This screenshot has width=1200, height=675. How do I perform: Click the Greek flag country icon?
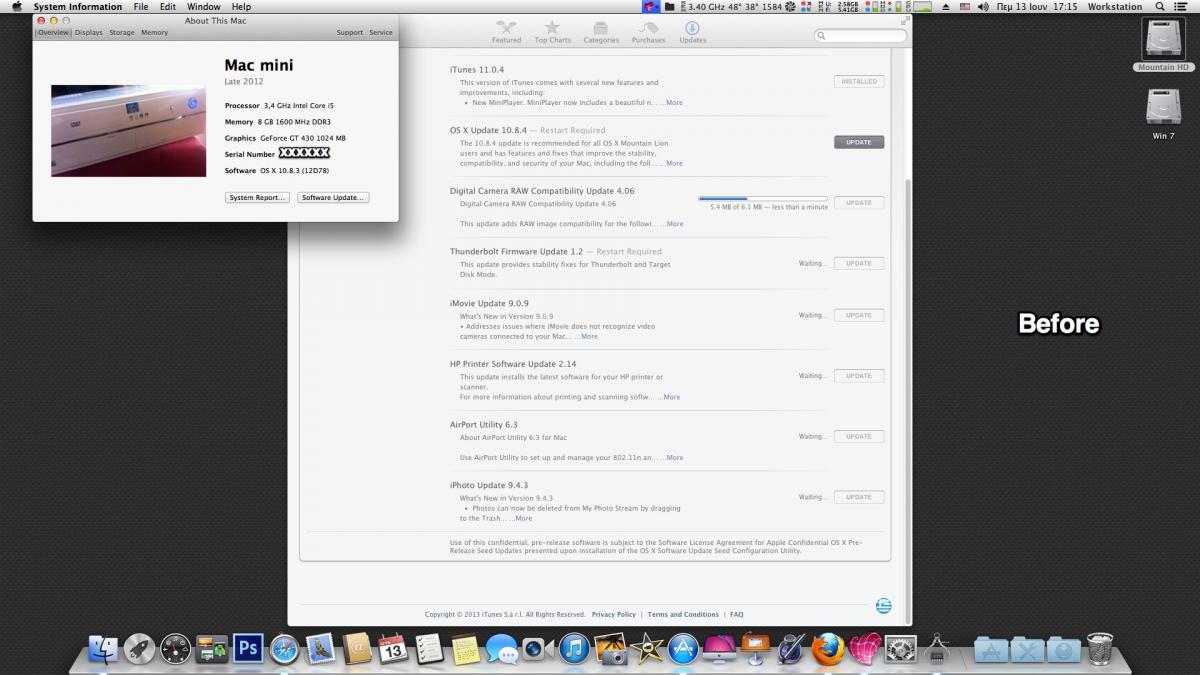click(x=884, y=606)
